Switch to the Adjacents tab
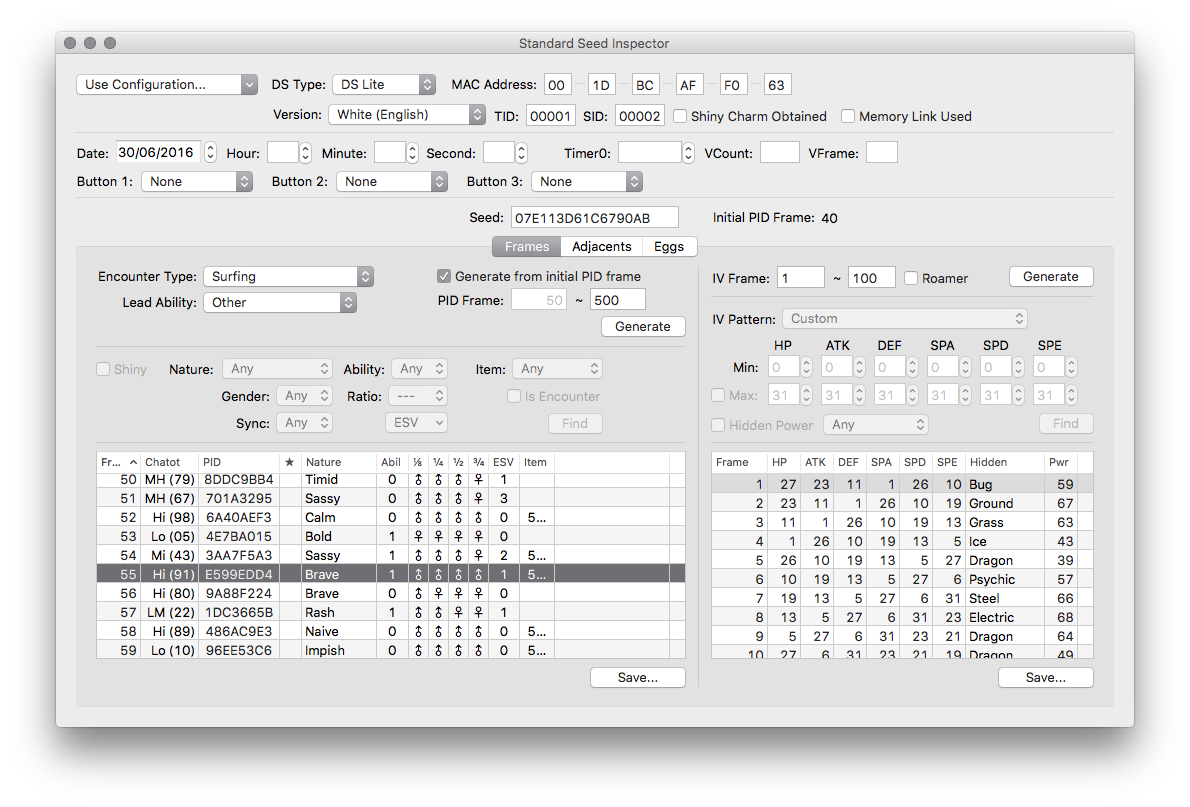This screenshot has height=807, width=1190. point(601,247)
